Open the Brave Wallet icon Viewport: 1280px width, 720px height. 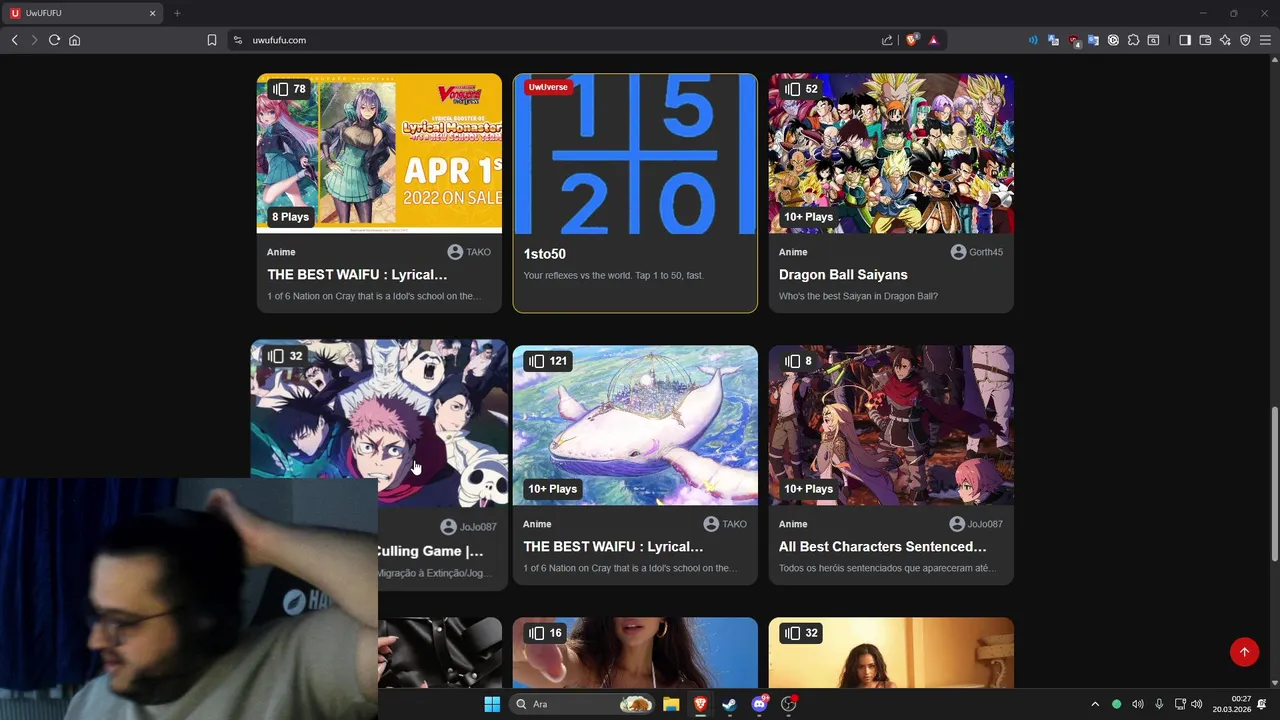pos(1205,40)
